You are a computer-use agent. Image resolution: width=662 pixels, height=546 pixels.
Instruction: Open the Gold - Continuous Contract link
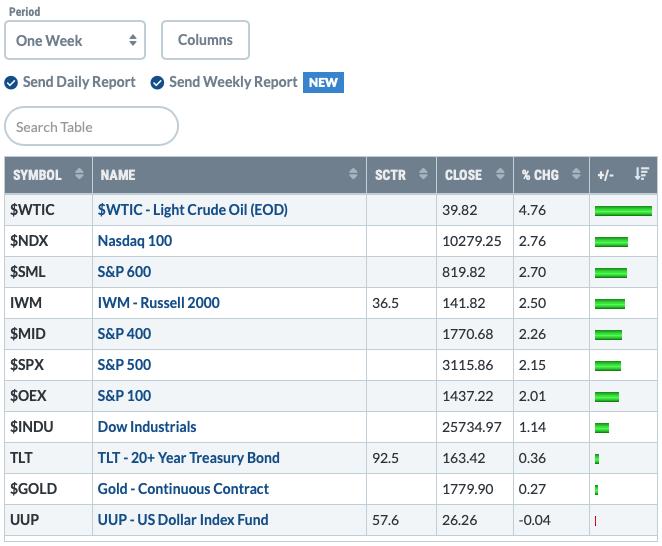pos(183,489)
